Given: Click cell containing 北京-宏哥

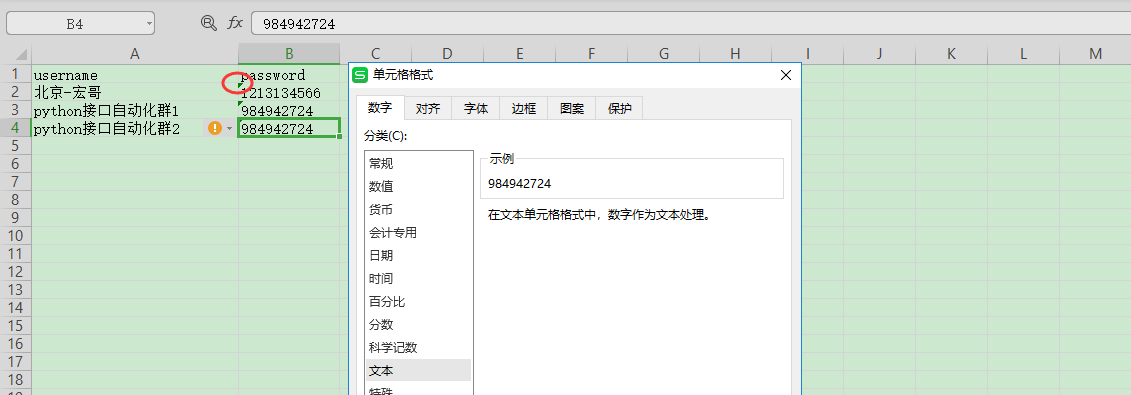Looking at the screenshot, I should click(135, 93).
